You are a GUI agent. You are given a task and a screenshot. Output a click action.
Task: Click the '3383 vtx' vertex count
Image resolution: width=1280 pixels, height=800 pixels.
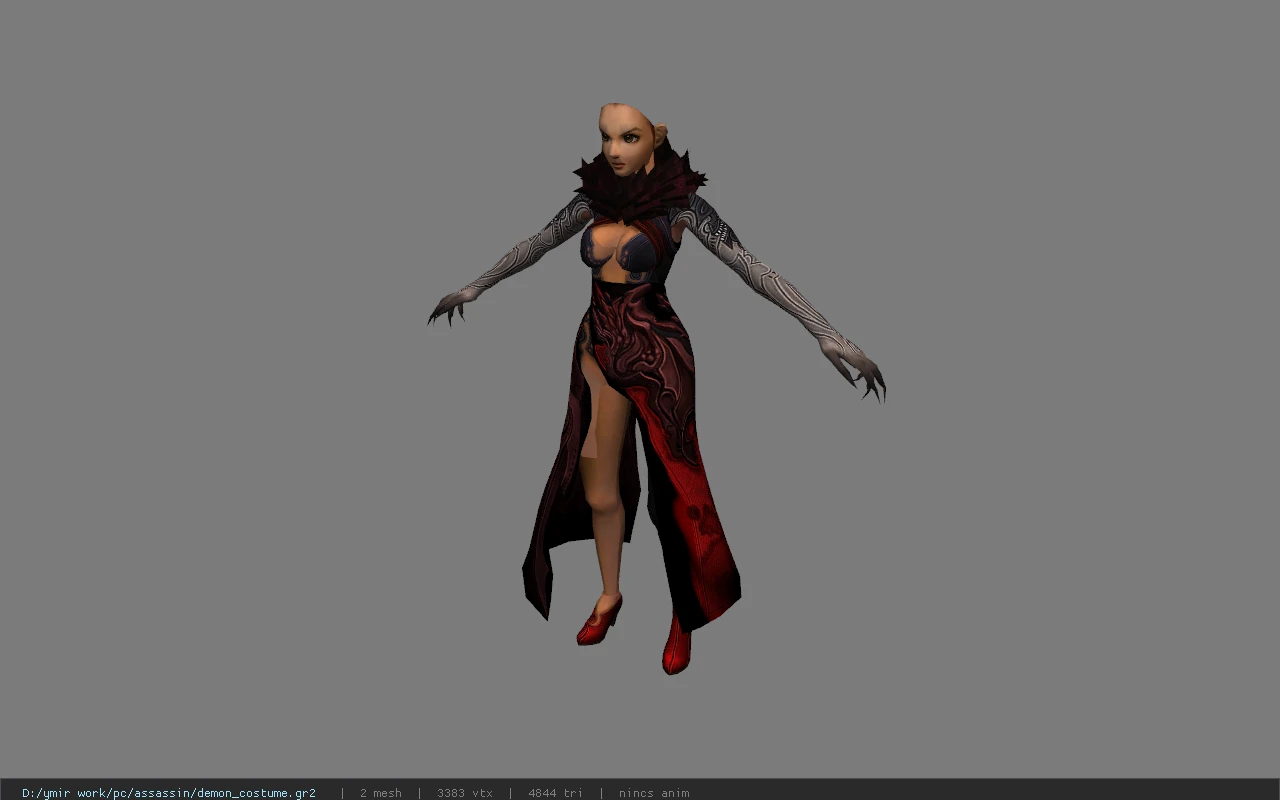[x=465, y=793]
